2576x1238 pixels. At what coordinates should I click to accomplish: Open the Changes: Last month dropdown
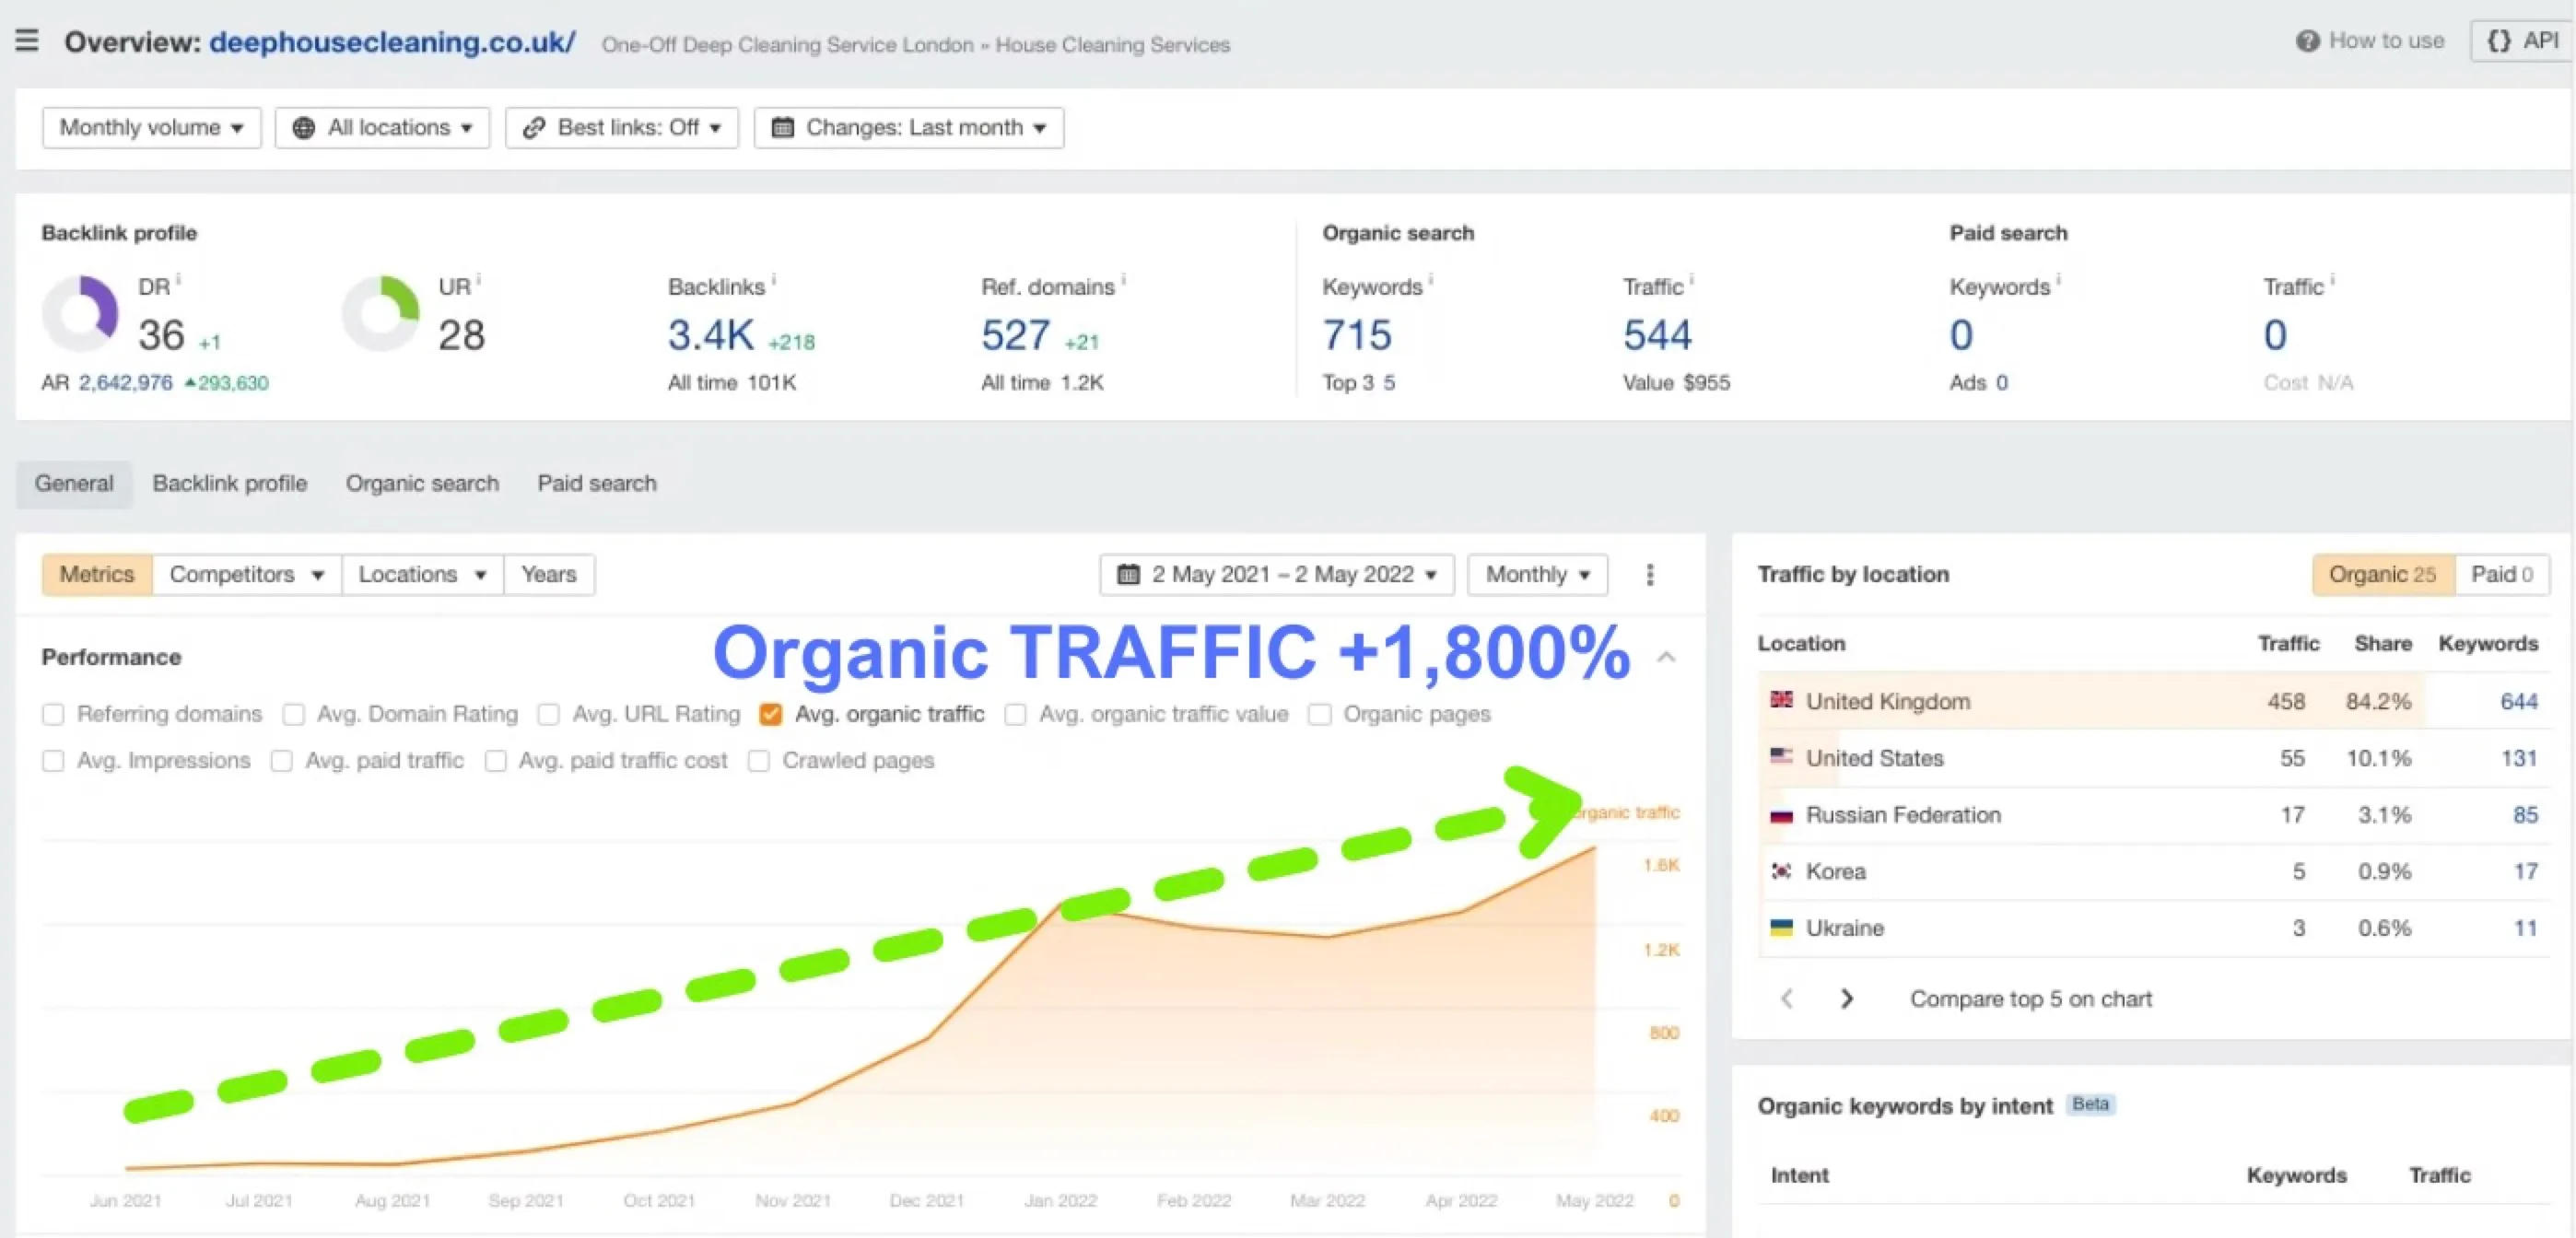click(909, 128)
